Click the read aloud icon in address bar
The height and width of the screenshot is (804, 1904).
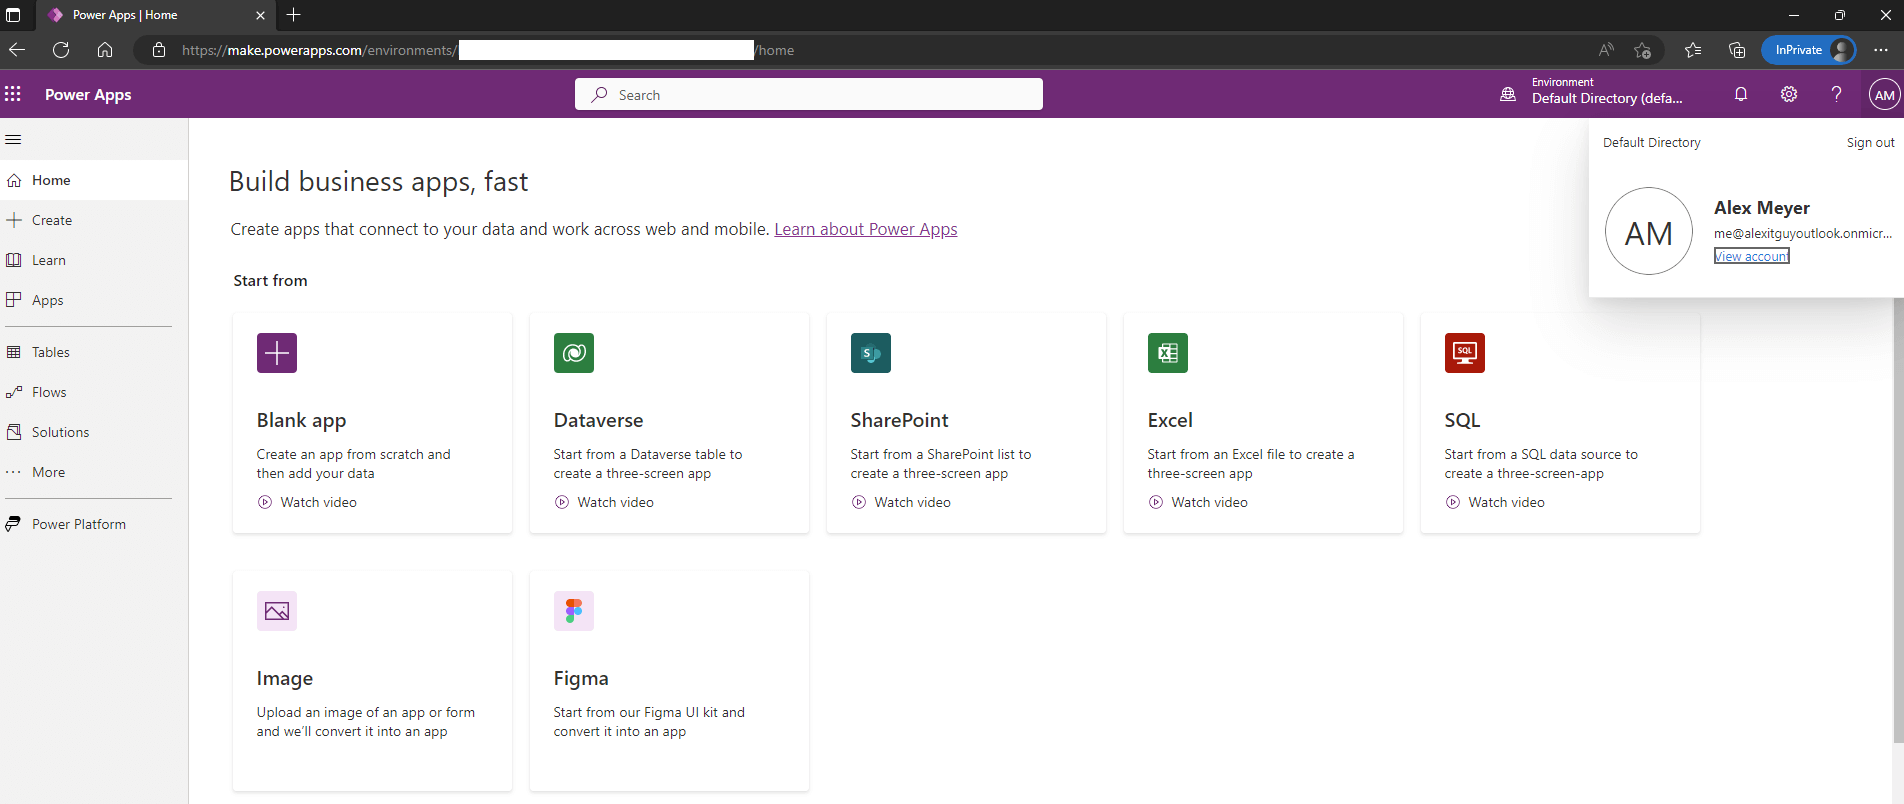(1606, 50)
